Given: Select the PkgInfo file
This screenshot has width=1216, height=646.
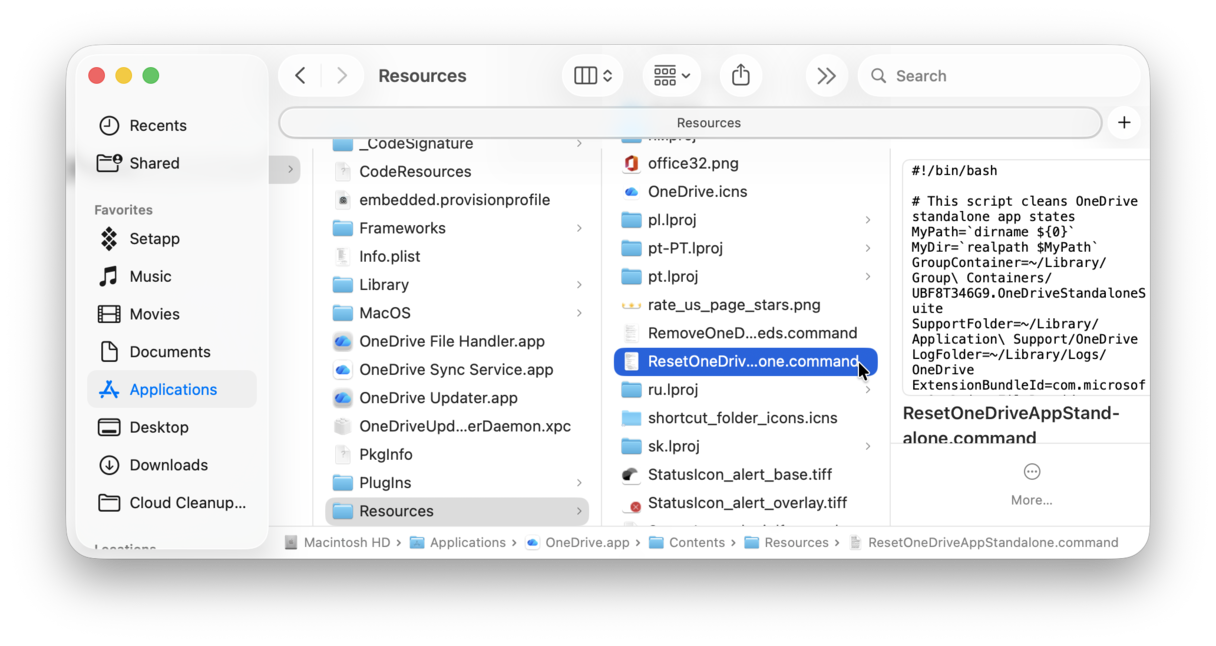Looking at the screenshot, I should [x=457, y=454].
